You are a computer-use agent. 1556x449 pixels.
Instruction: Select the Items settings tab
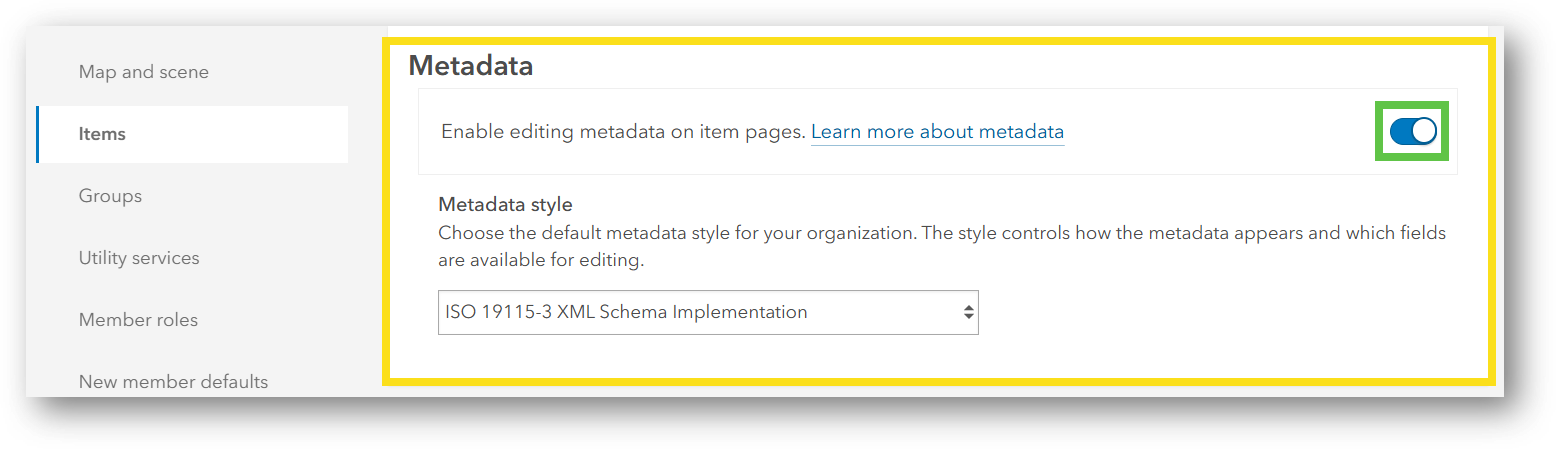[102, 134]
